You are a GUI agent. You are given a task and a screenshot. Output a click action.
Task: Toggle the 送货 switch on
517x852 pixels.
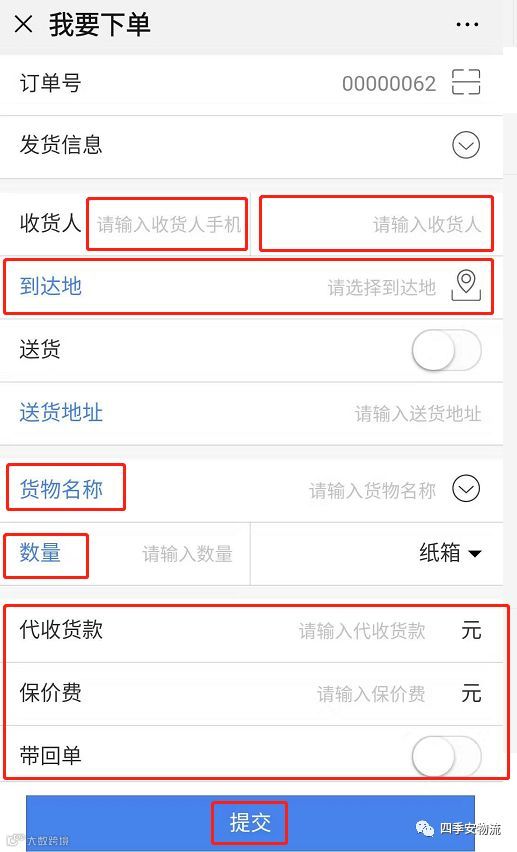(446, 350)
